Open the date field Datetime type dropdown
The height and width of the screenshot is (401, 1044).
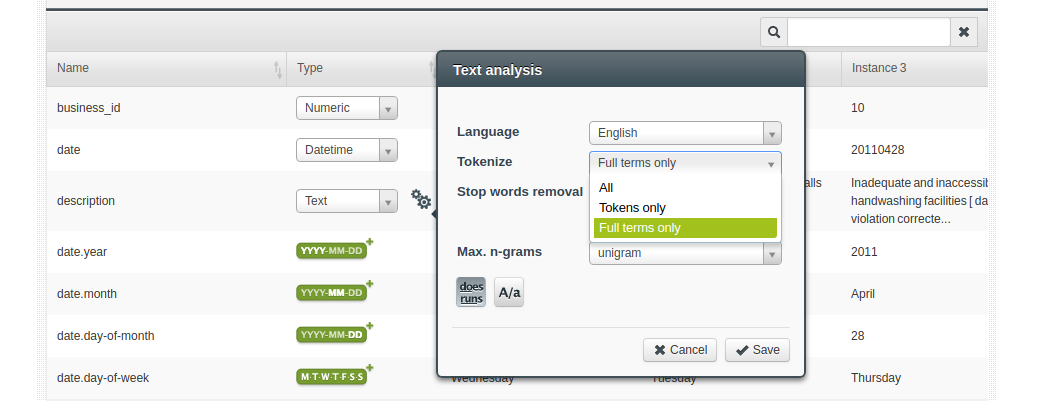347,150
